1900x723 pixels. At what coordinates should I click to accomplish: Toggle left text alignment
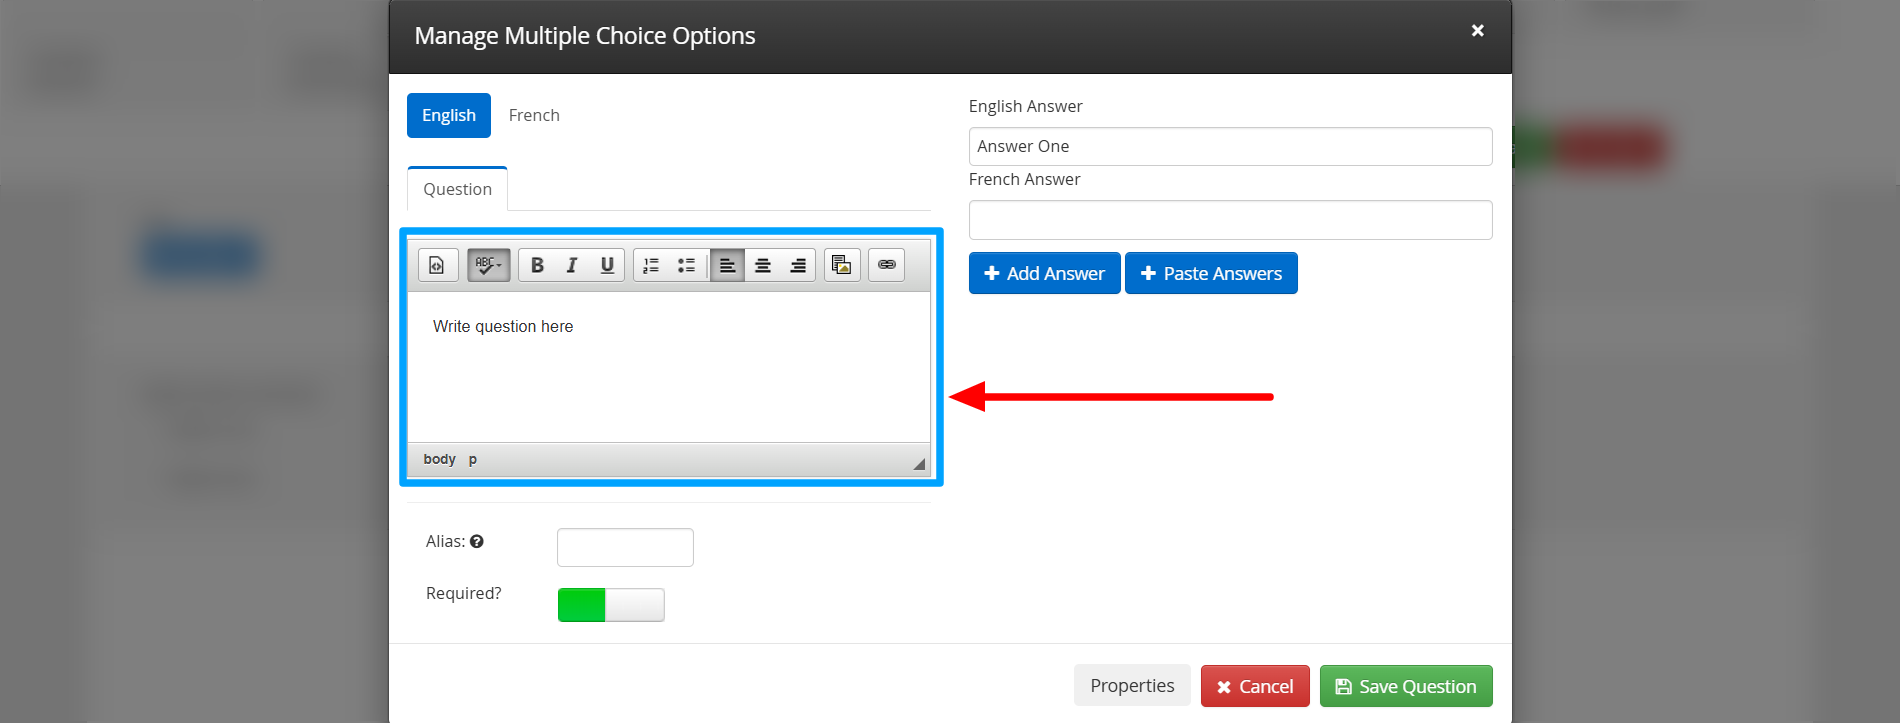click(x=727, y=265)
